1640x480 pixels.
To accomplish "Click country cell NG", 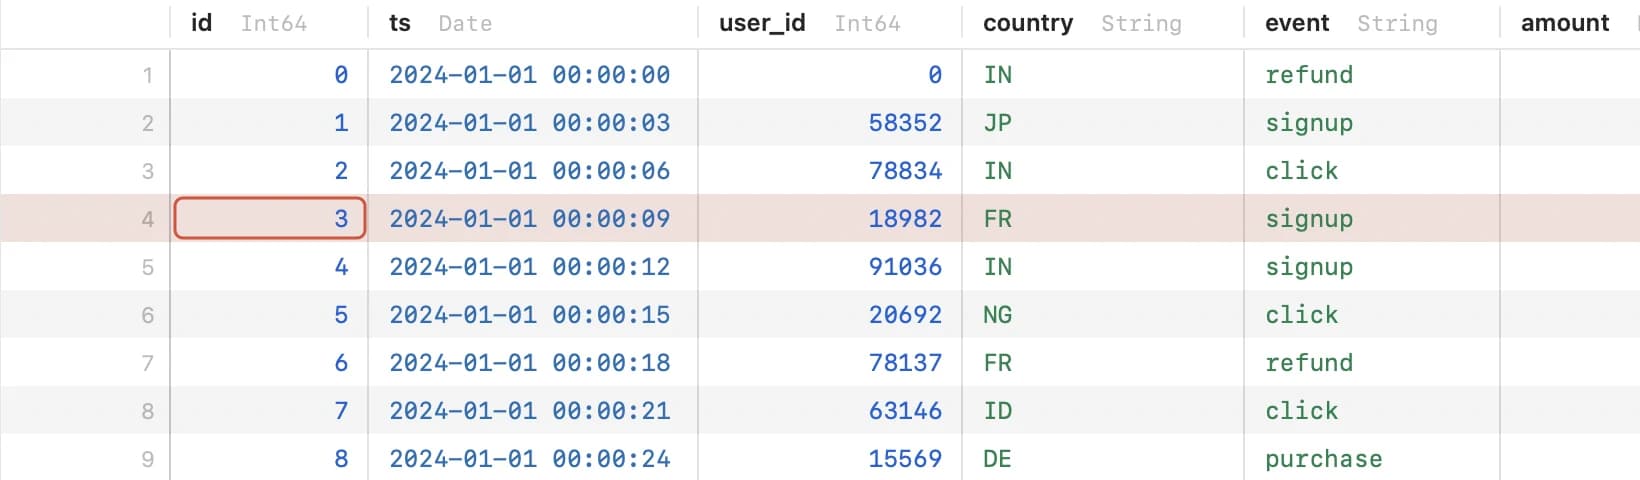I will [1103, 315].
